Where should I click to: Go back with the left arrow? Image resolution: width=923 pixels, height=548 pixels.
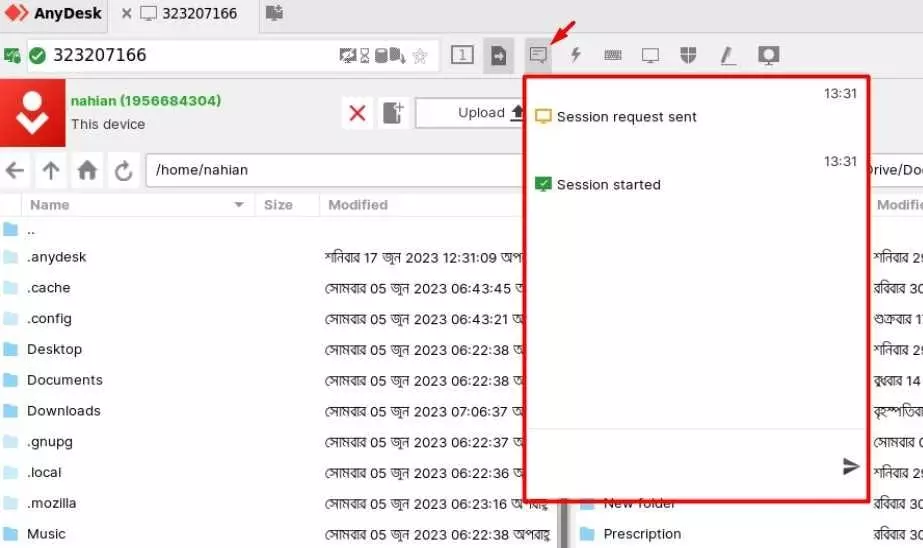coord(15,171)
